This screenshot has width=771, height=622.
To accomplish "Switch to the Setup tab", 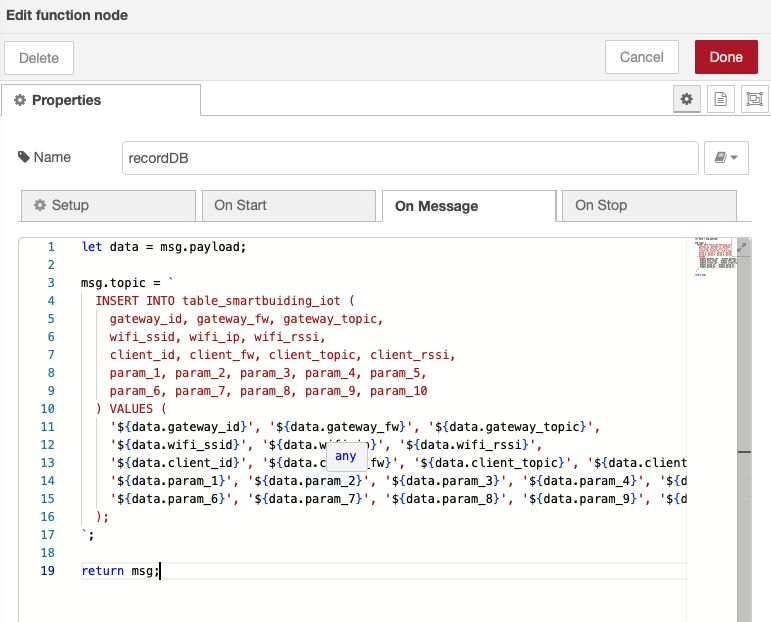I will point(108,206).
